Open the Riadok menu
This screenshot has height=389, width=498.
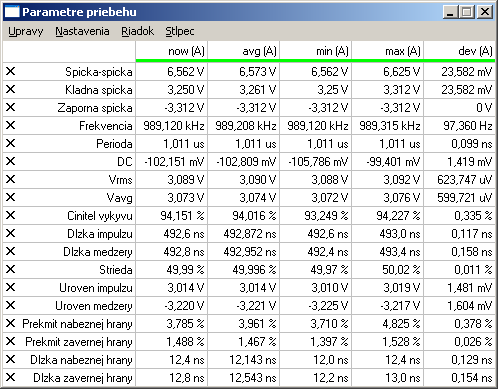click(137, 31)
